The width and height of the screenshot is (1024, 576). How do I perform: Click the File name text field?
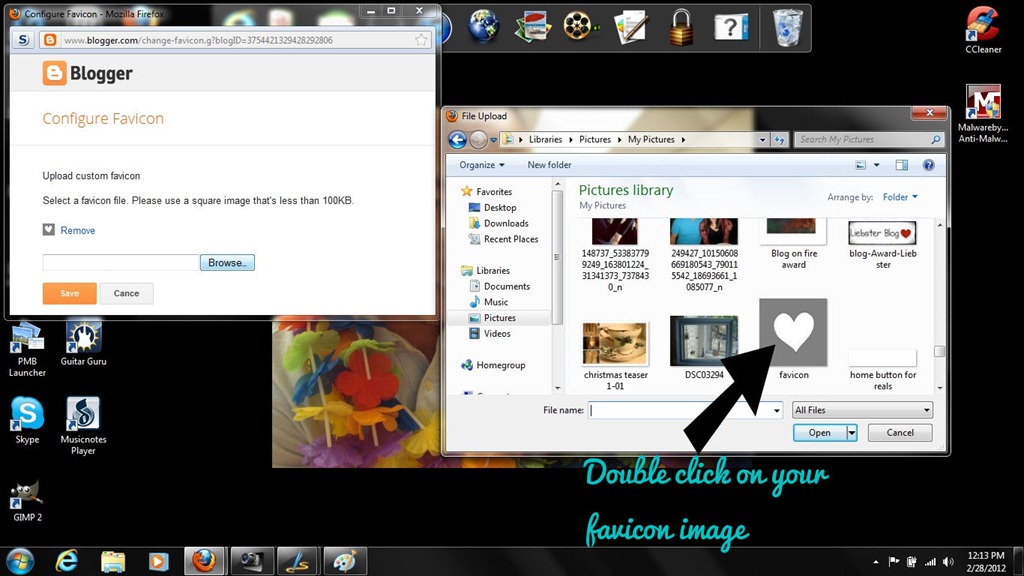(679, 410)
